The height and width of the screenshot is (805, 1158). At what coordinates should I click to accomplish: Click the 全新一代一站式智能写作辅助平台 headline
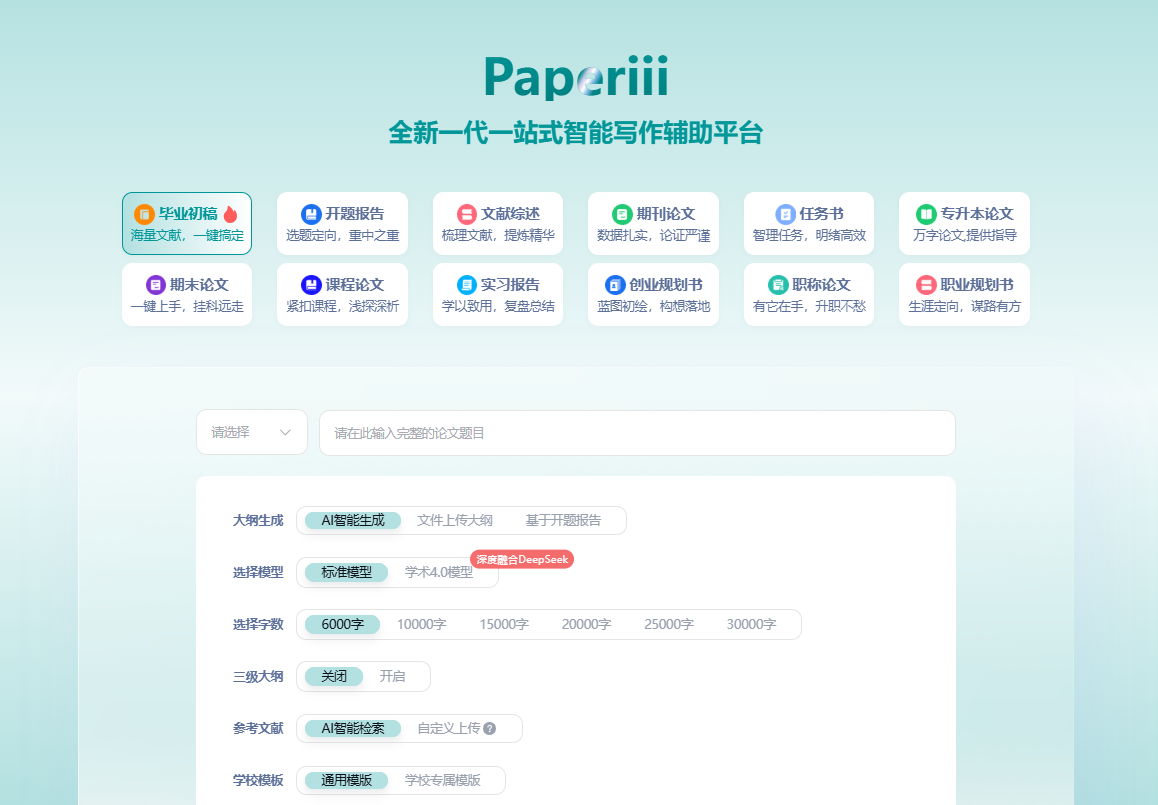click(x=576, y=133)
